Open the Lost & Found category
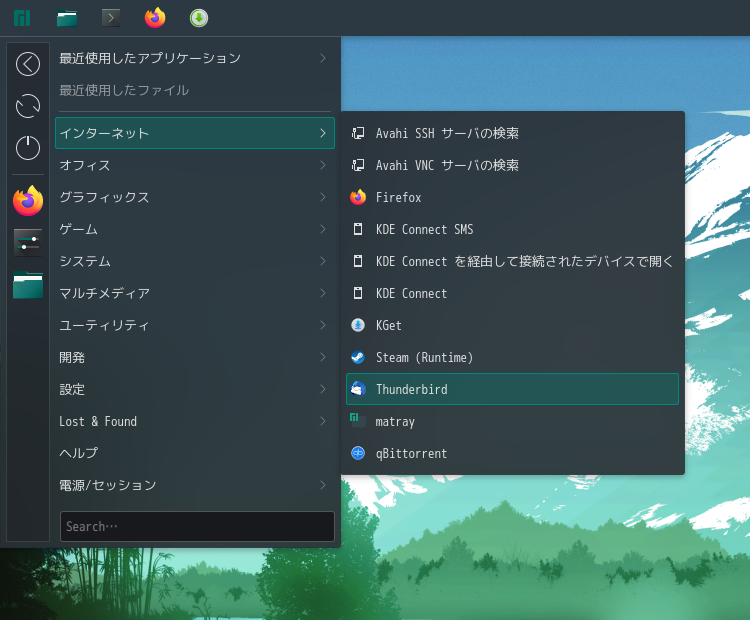Screen dimensions: 750x620 tap(195, 421)
